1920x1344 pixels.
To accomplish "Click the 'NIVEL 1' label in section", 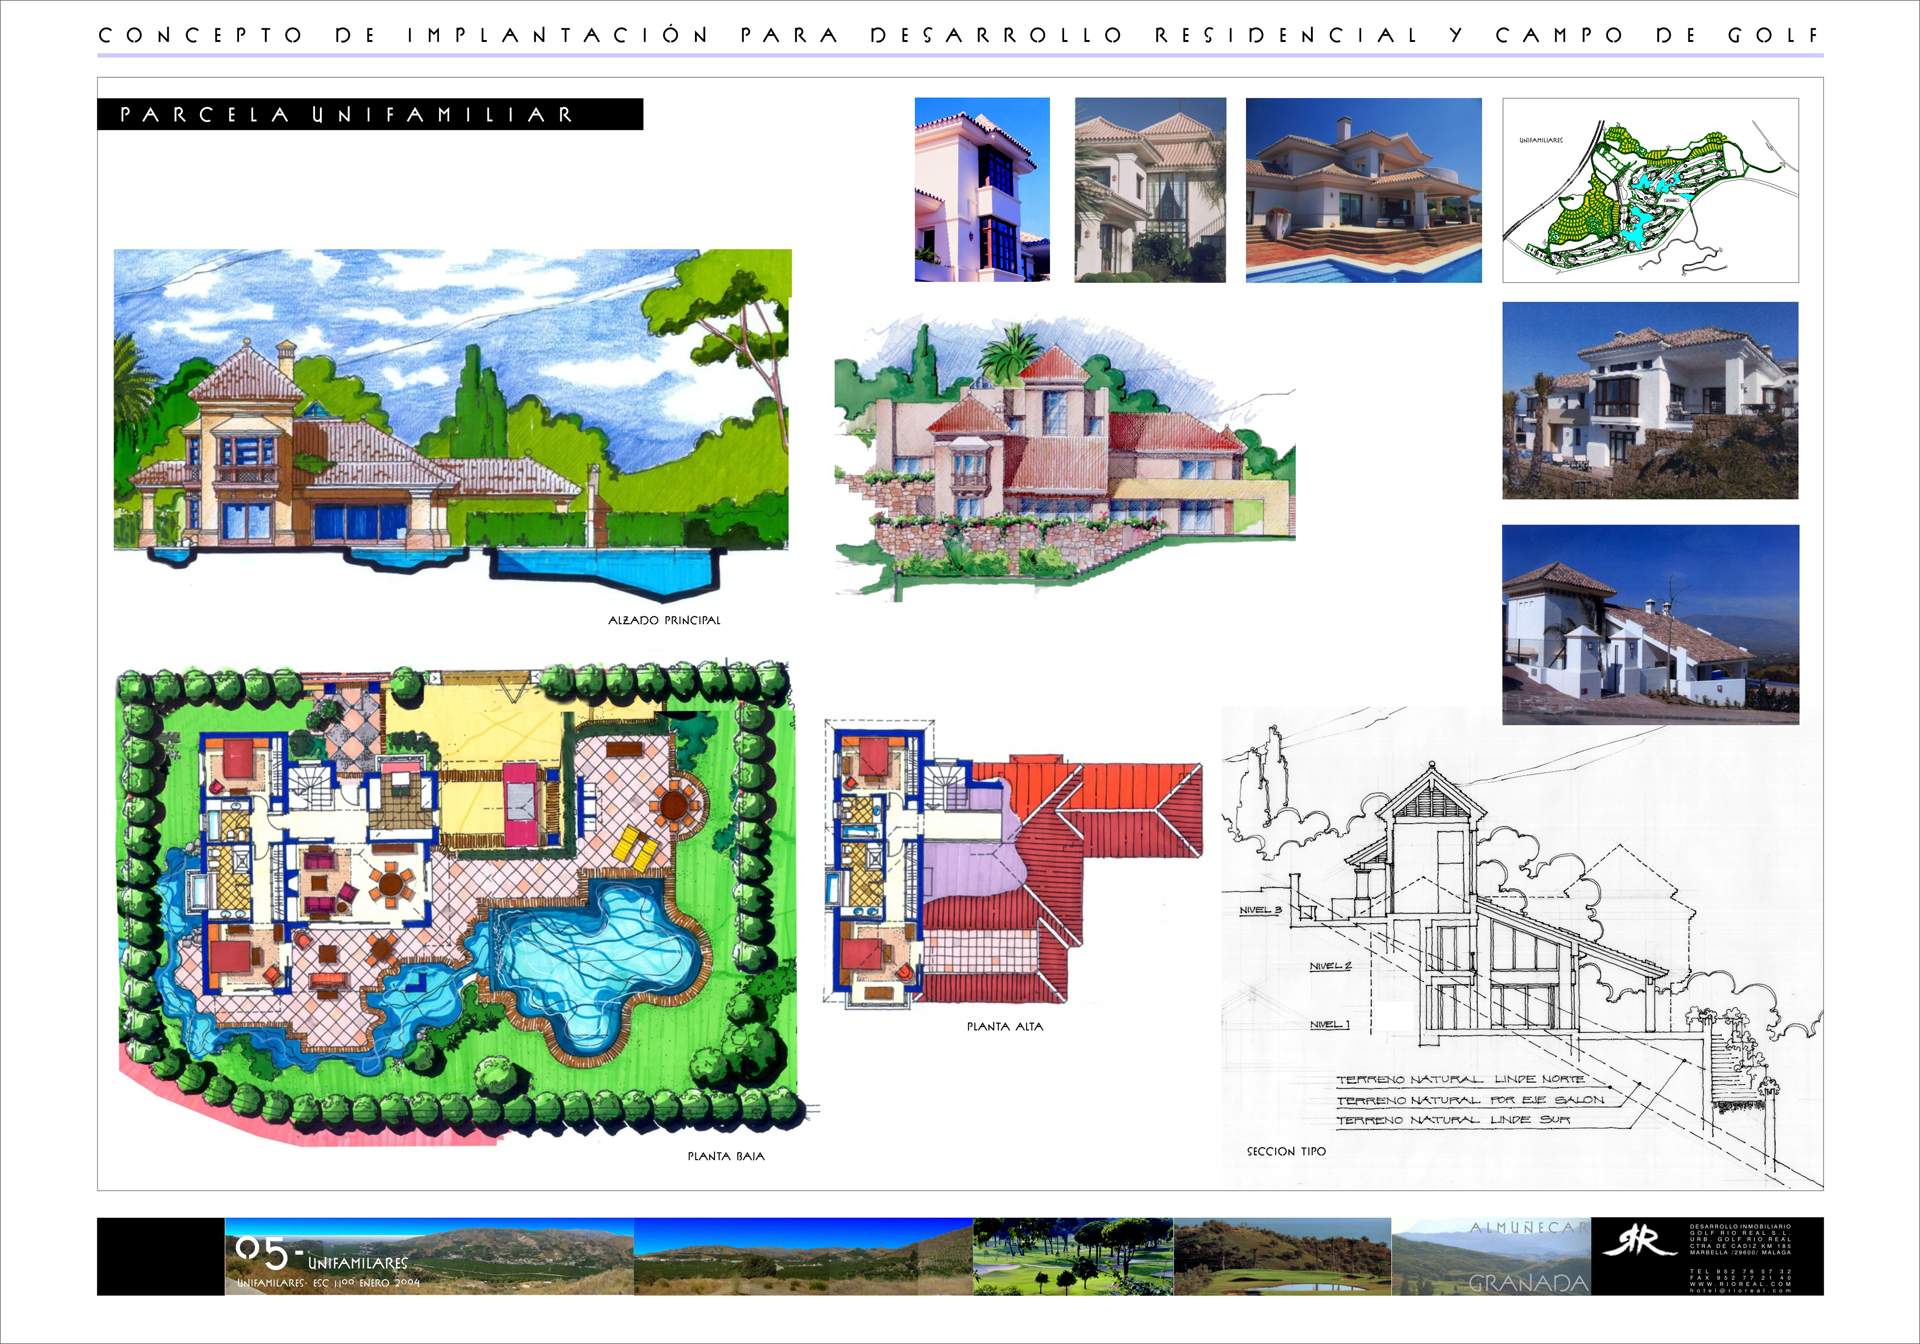I will click(1330, 1024).
